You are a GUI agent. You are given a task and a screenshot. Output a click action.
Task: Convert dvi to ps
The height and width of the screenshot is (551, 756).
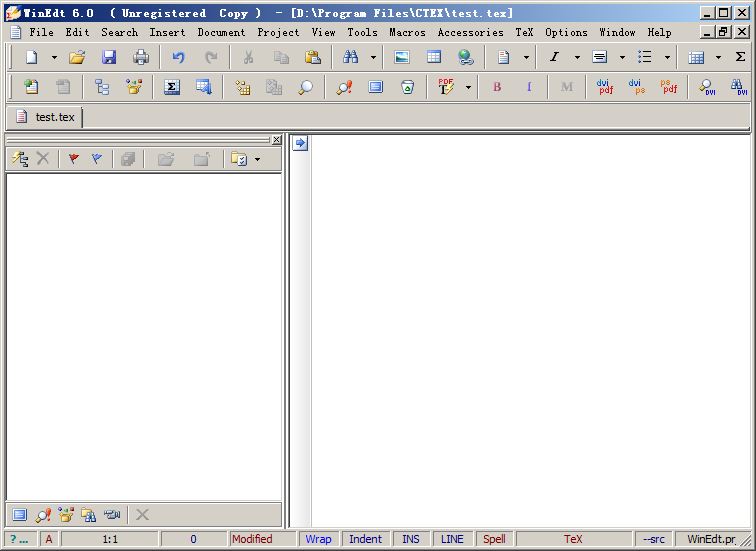(637, 87)
